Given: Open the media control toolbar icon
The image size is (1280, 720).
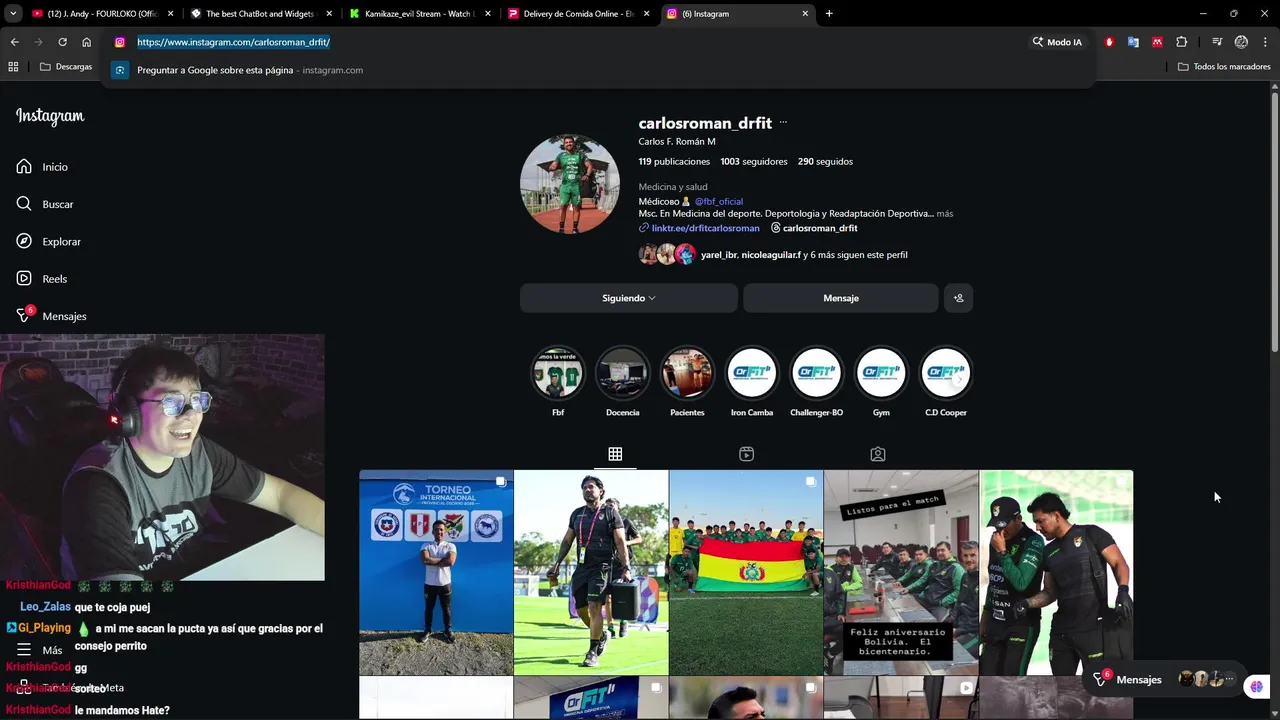Looking at the screenshot, I should 1217,42.
